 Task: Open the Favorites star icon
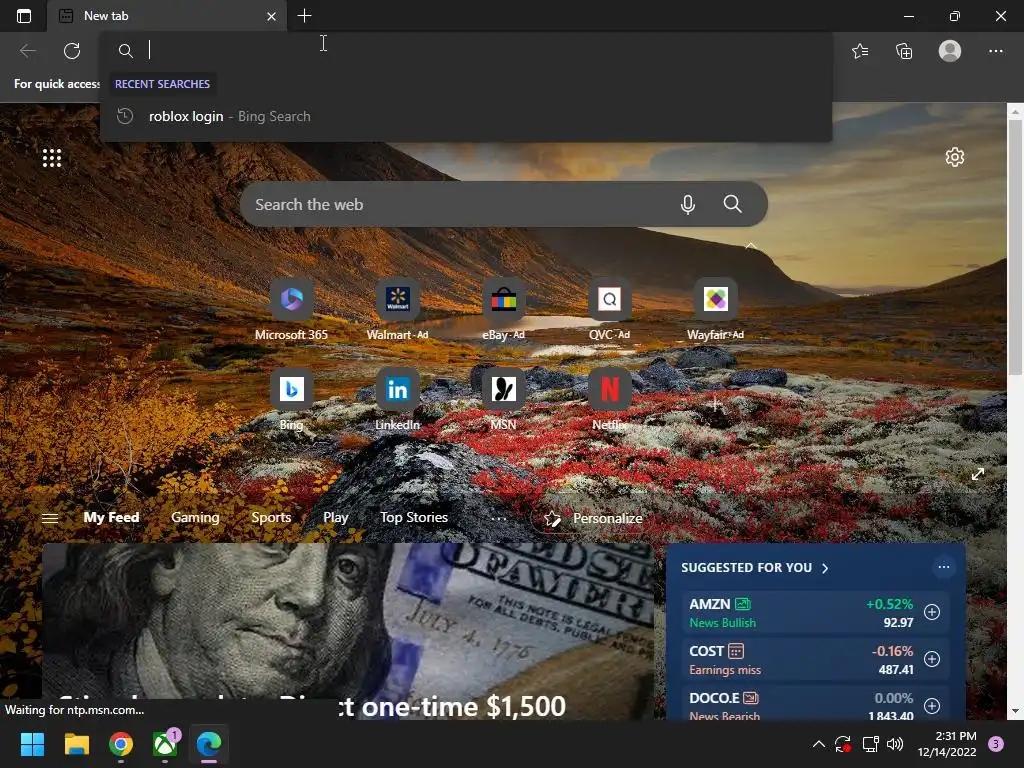point(860,51)
